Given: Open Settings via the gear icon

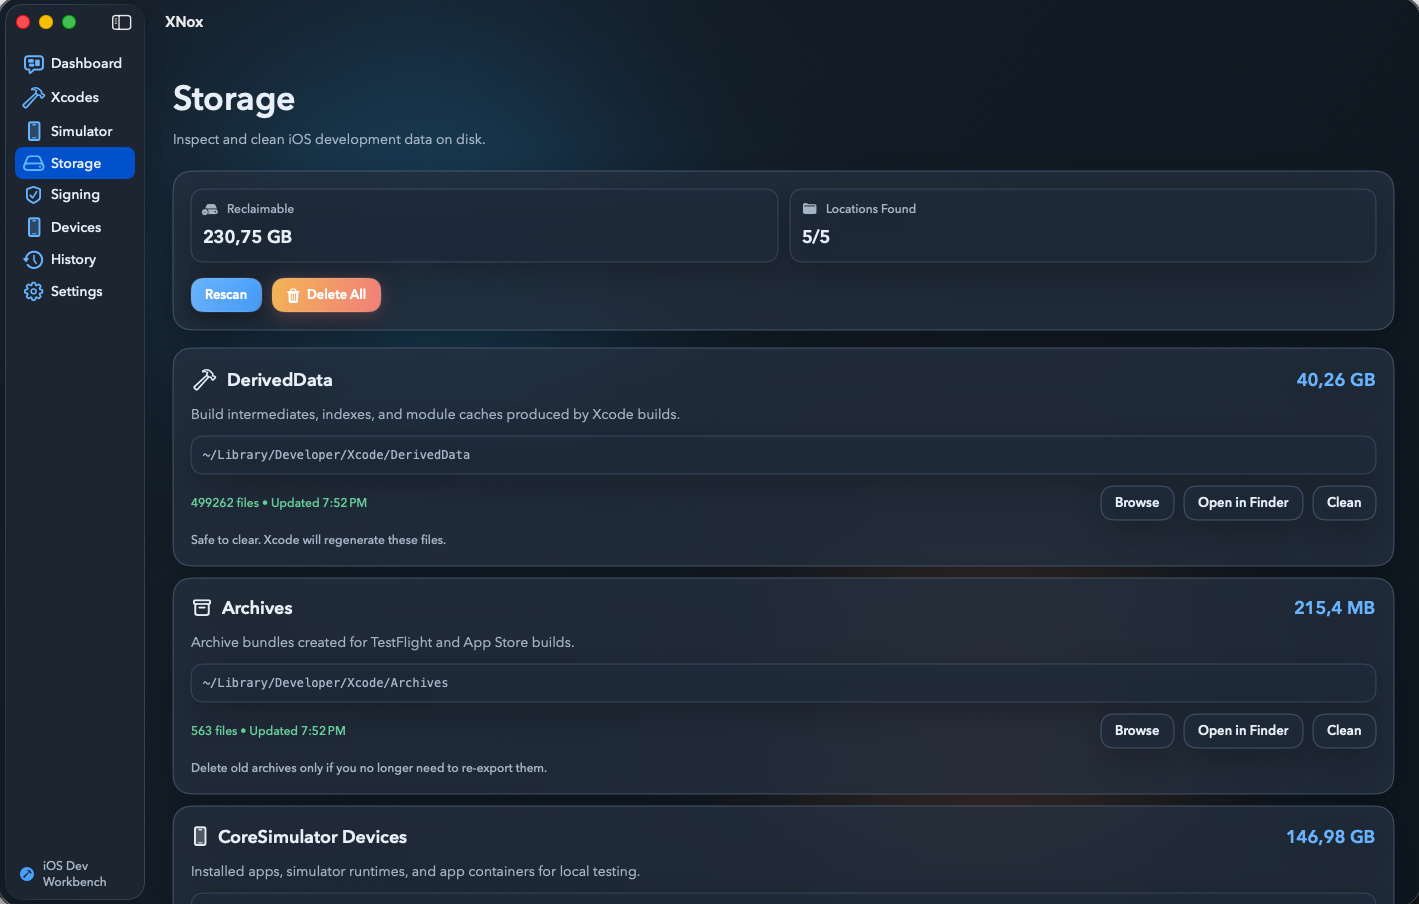Looking at the screenshot, I should [33, 291].
